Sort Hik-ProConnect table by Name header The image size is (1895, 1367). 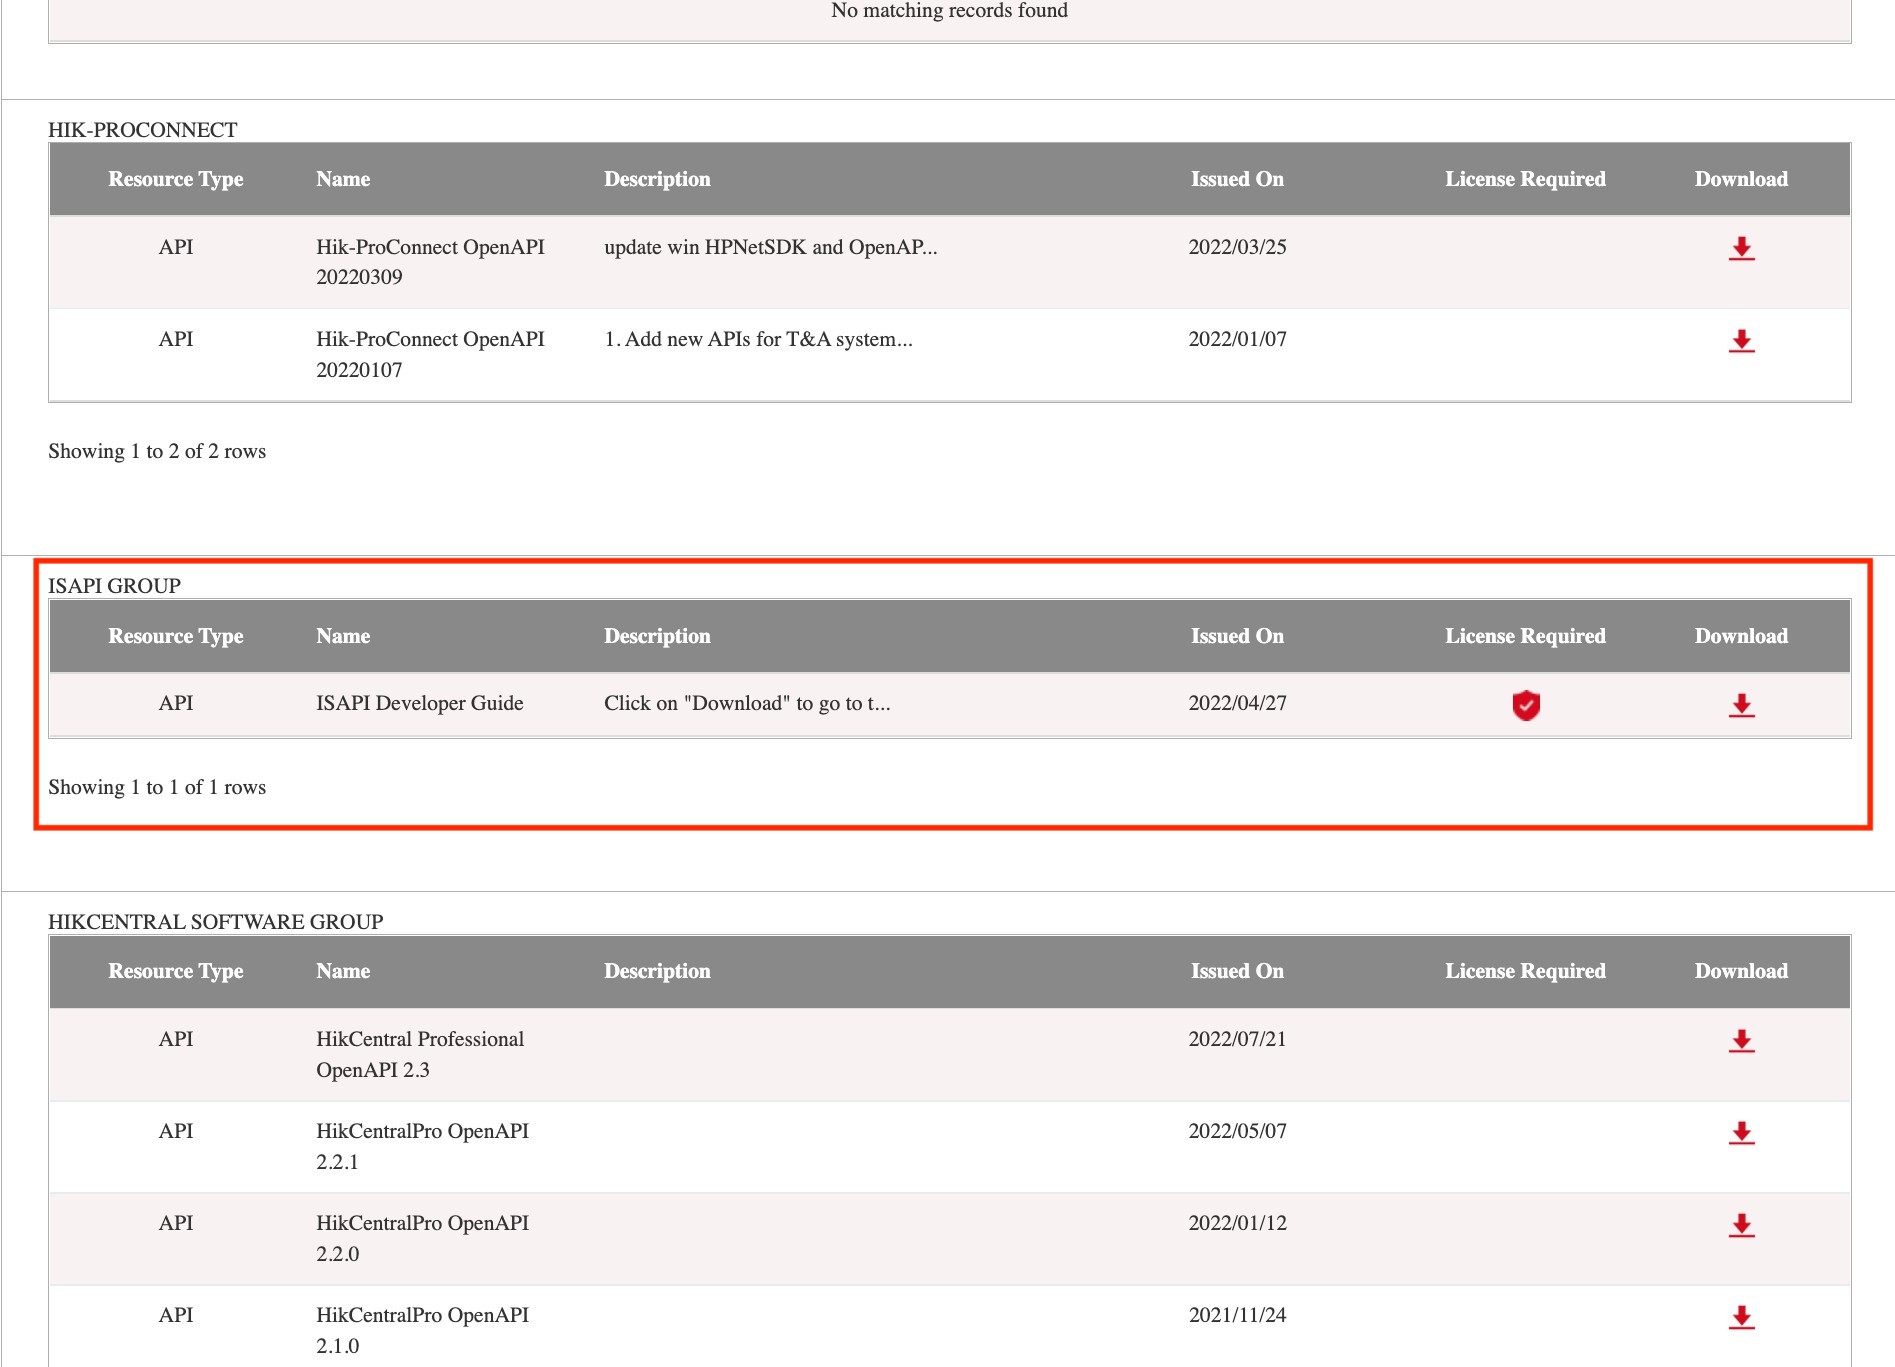(x=343, y=179)
